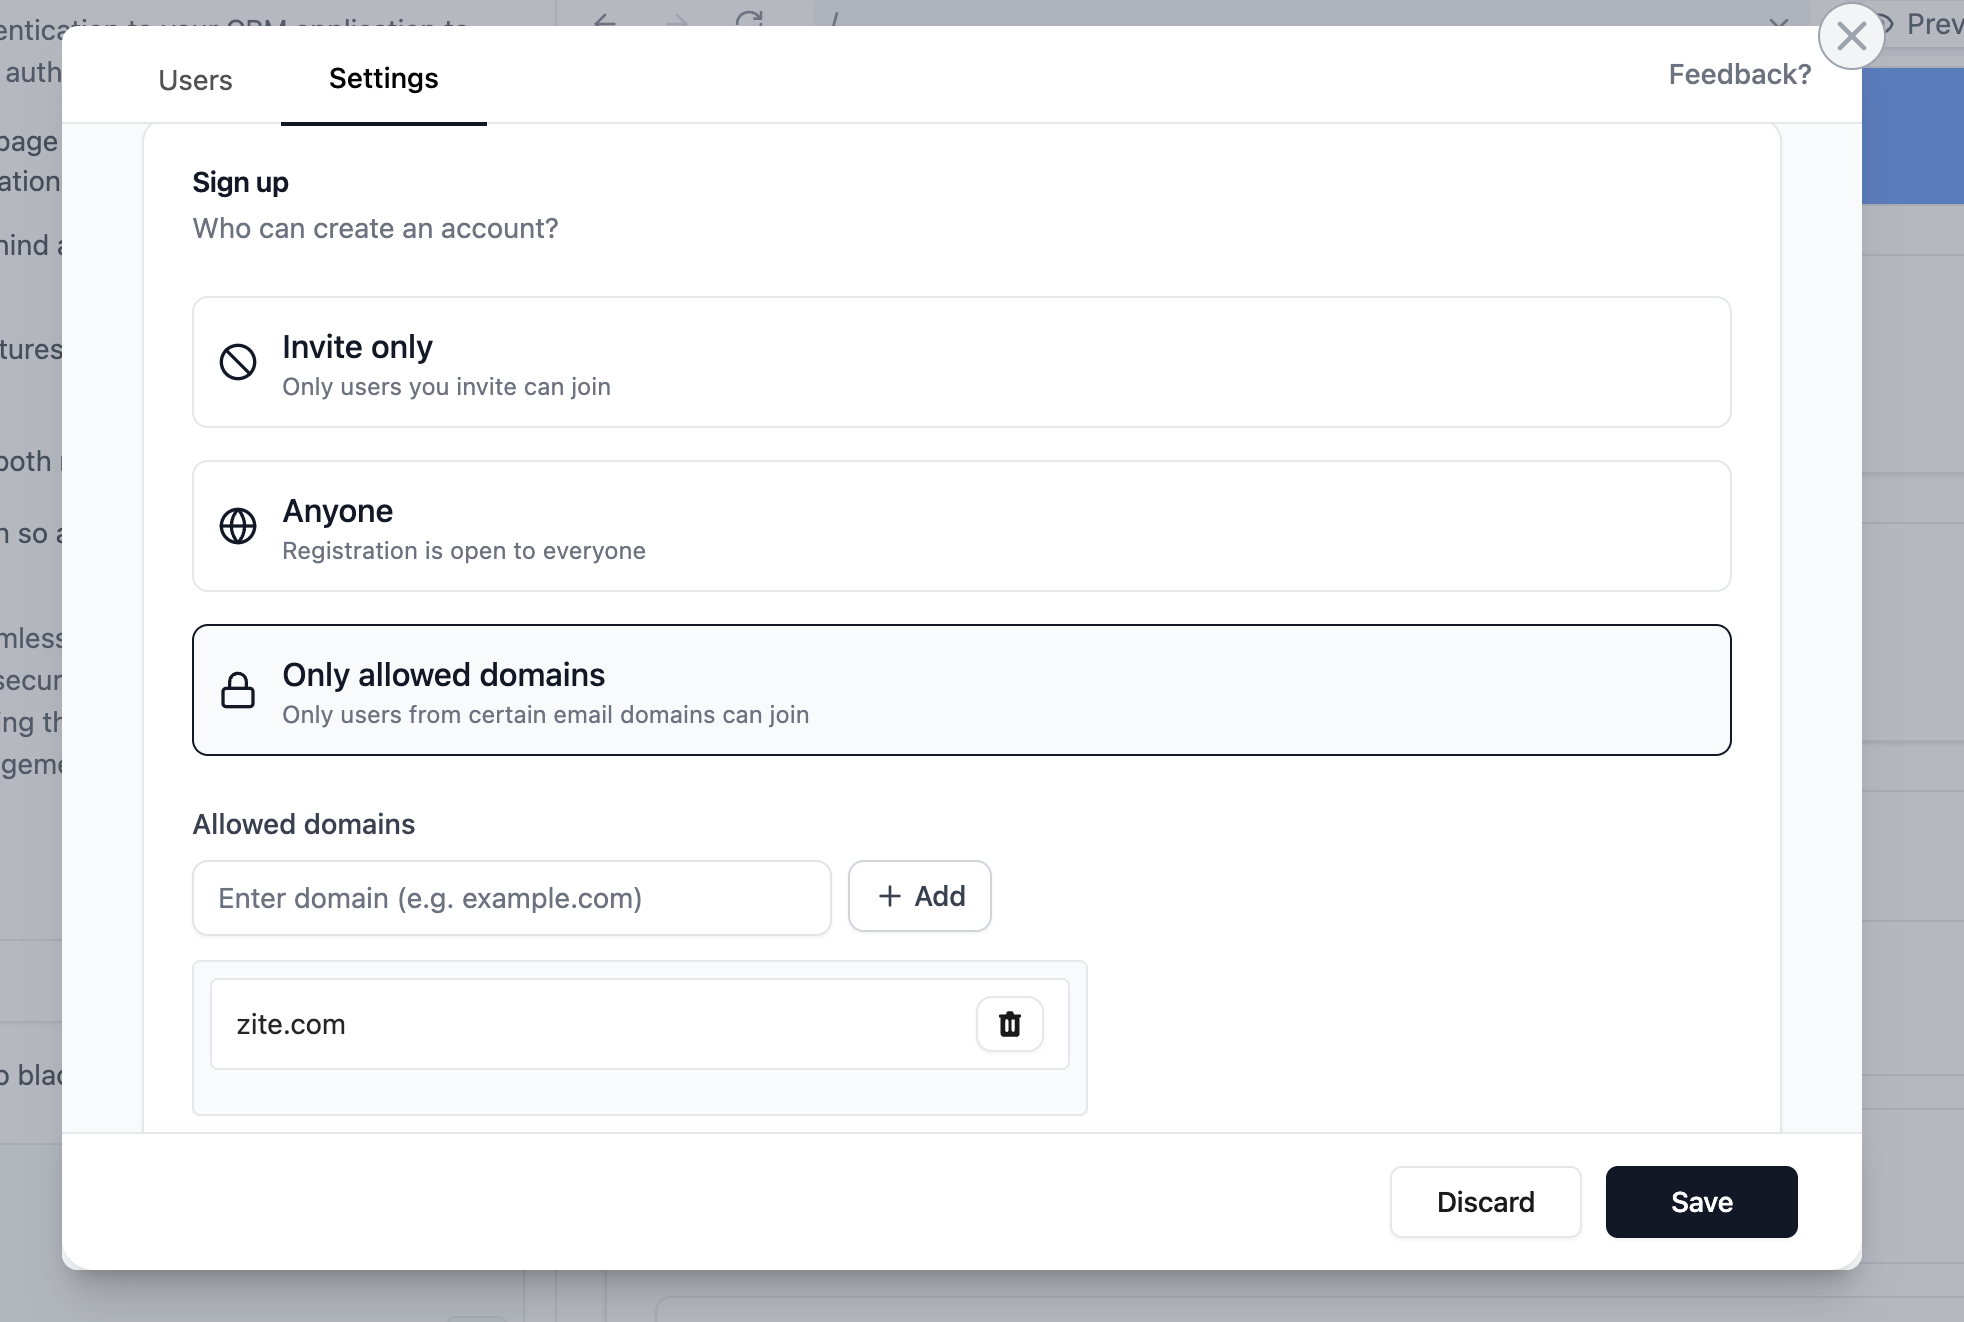1964x1322 pixels.
Task: Select the Invite only sign up option
Action: (x=960, y=362)
